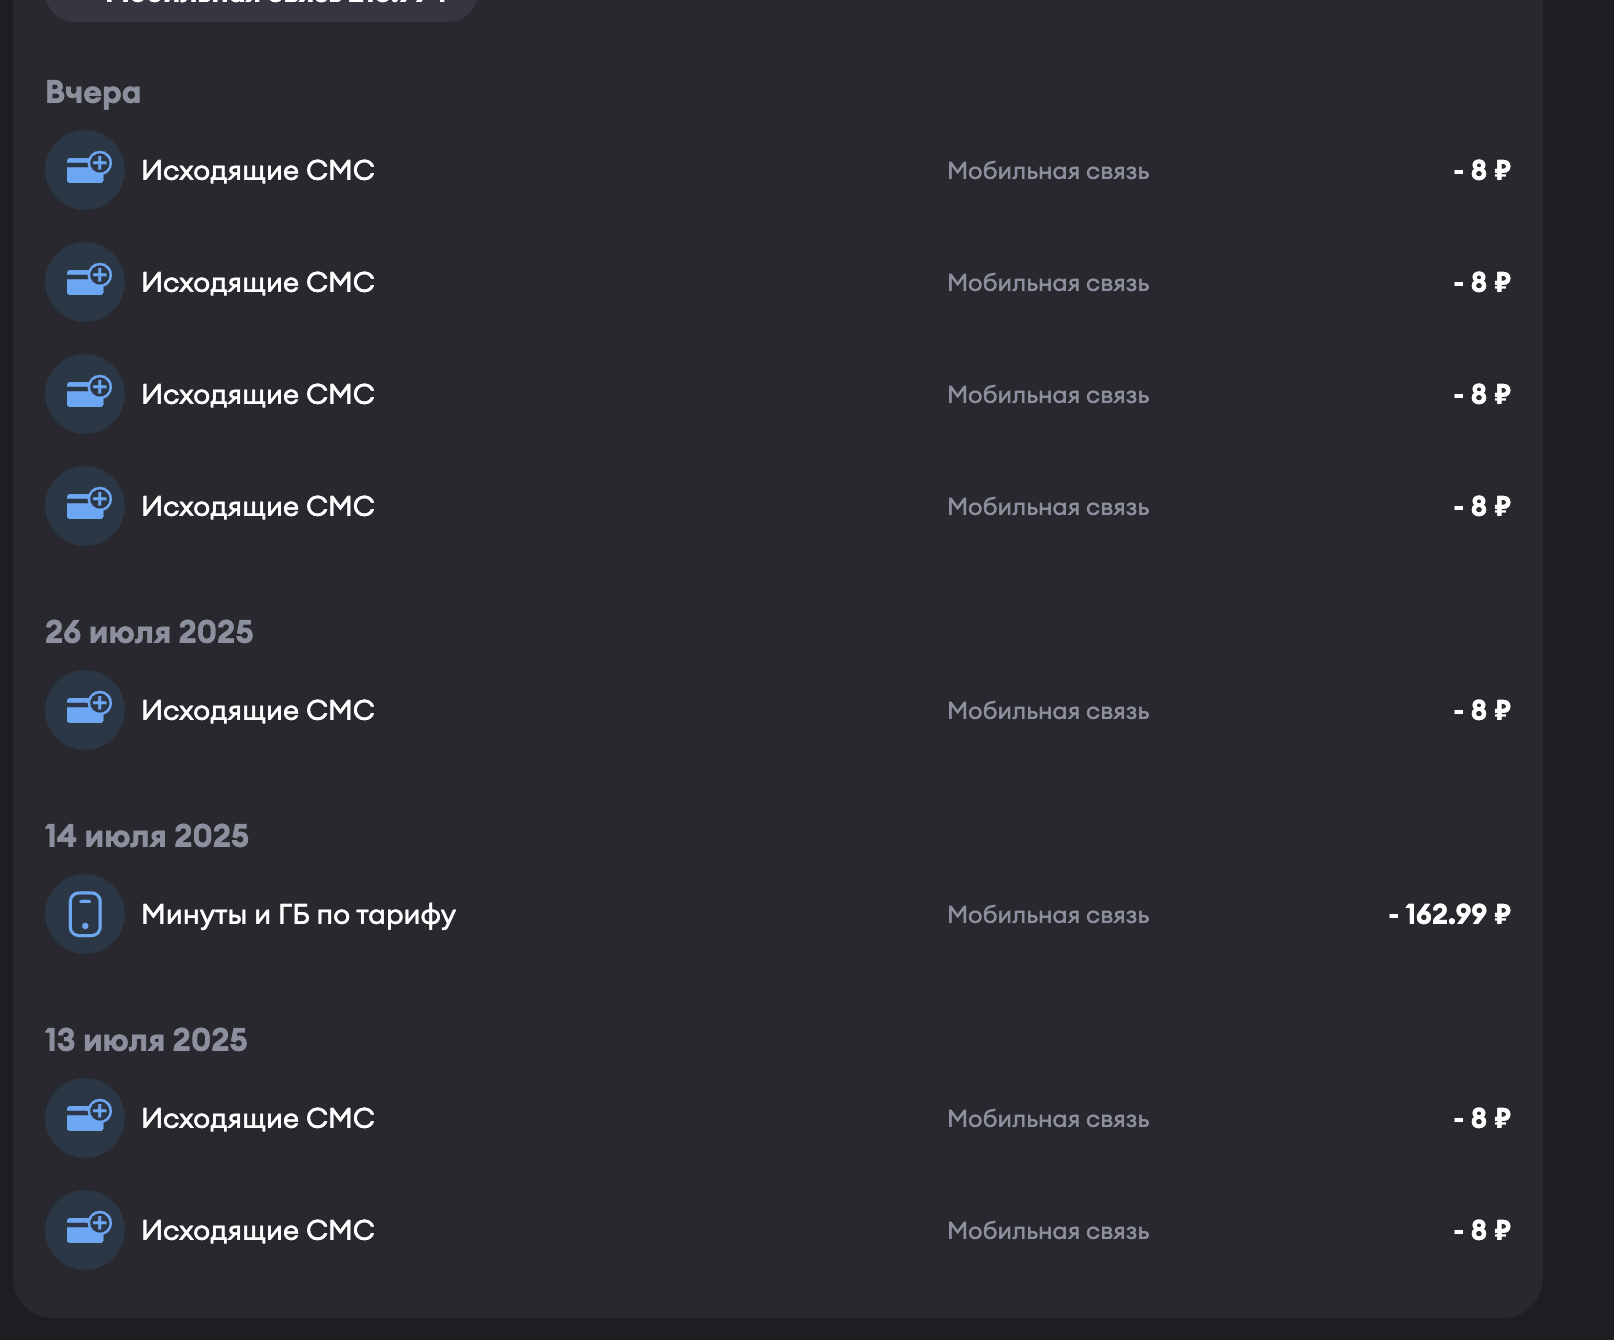The image size is (1614, 1340).
Task: Click the -162.99 ₽ charge amount
Action: point(1449,914)
